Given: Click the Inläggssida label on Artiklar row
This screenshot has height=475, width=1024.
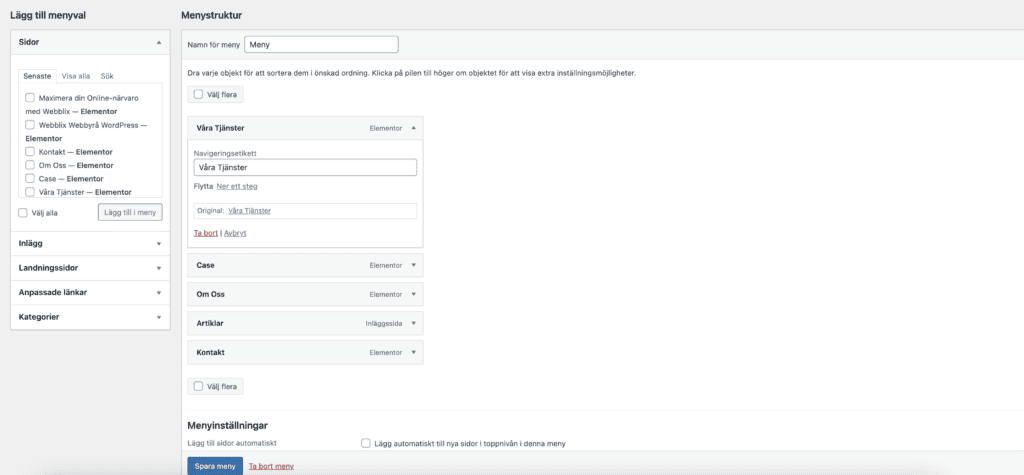Looking at the screenshot, I should click(384, 323).
